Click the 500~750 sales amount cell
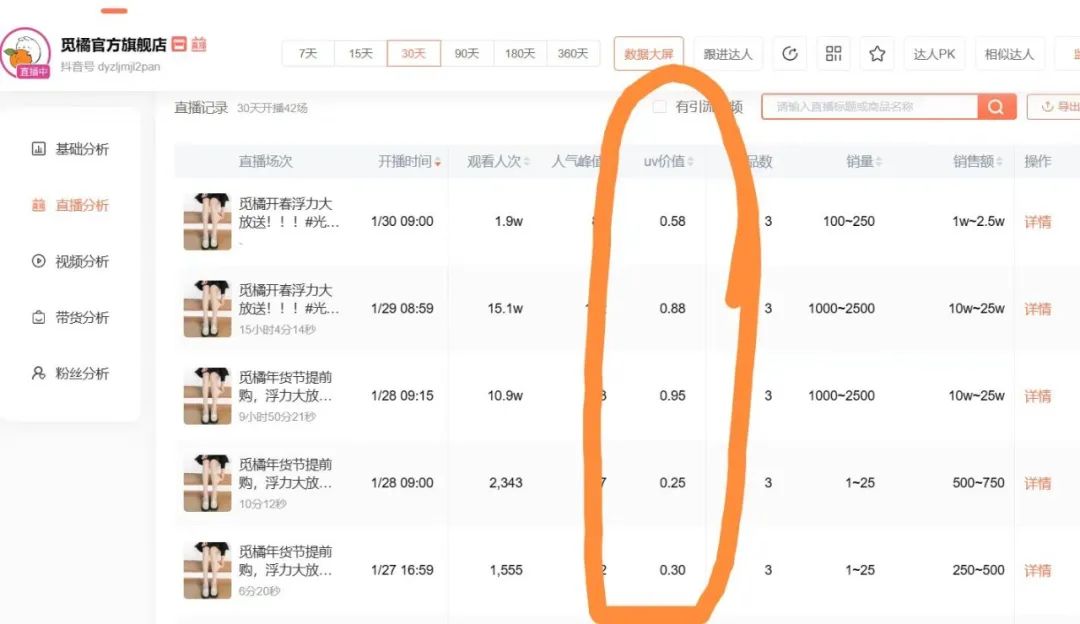Screen dimensions: 1080x624 click(x=978, y=483)
